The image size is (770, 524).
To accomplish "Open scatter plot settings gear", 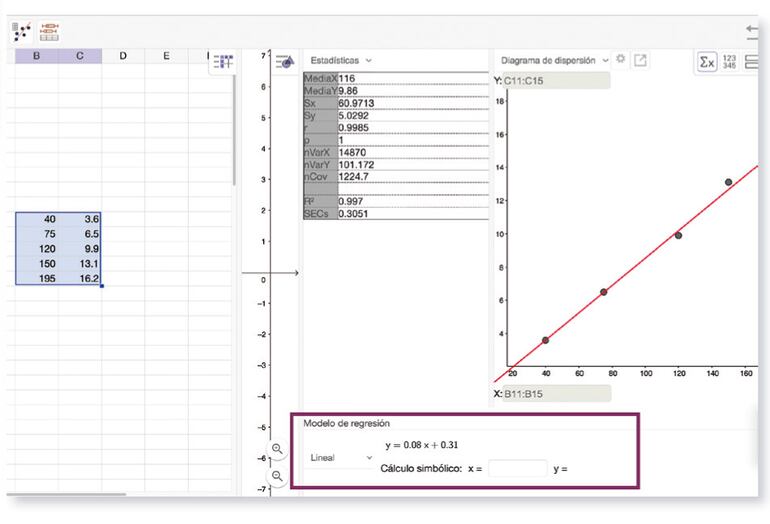I will tap(621, 59).
